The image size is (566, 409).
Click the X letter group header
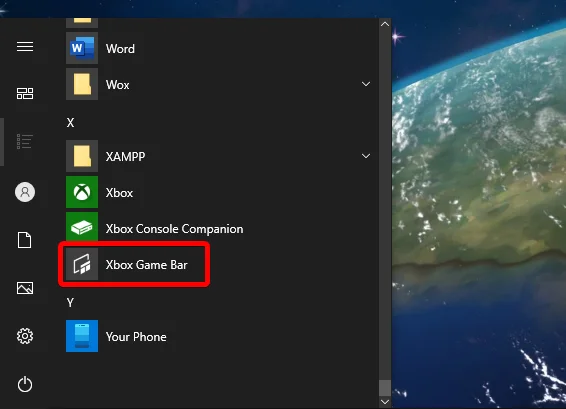(x=70, y=123)
